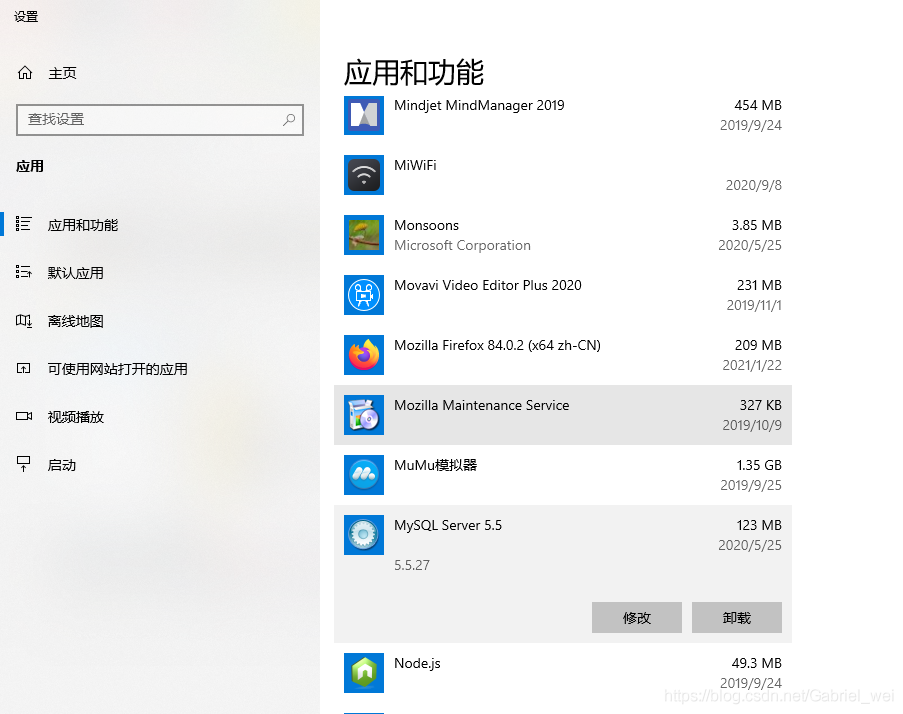Image resolution: width=903 pixels, height=714 pixels.
Task: Click the 应用 category heading in sidebar
Action: pyautogui.click(x=30, y=166)
